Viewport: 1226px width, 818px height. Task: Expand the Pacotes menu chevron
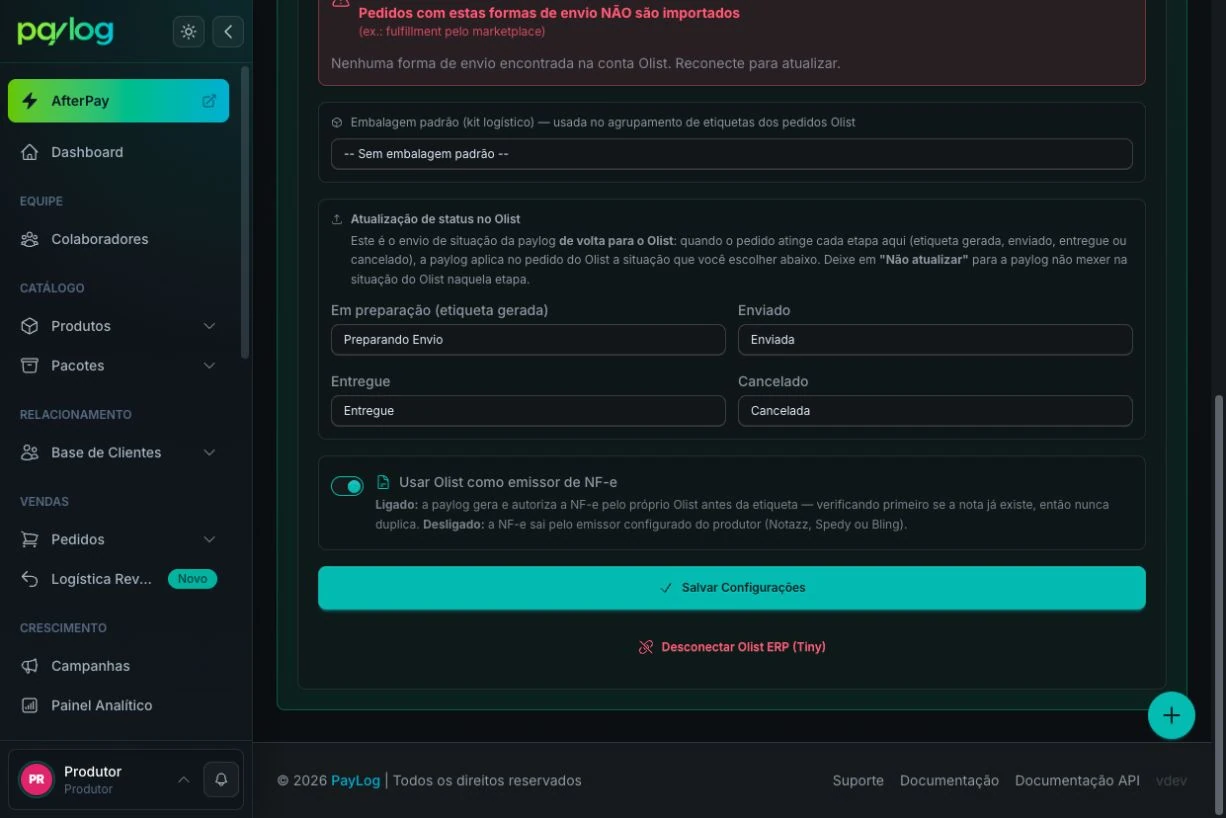[209, 366]
